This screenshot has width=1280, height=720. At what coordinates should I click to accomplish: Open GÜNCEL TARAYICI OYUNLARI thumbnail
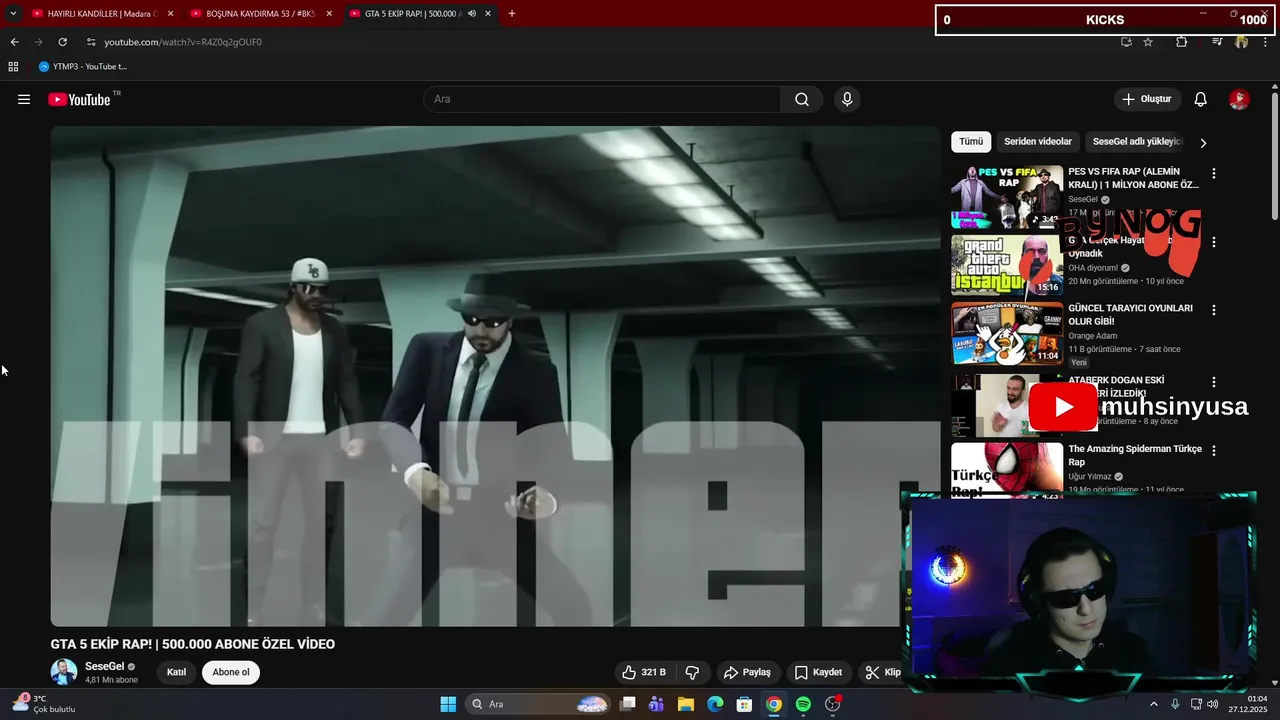(1007, 334)
